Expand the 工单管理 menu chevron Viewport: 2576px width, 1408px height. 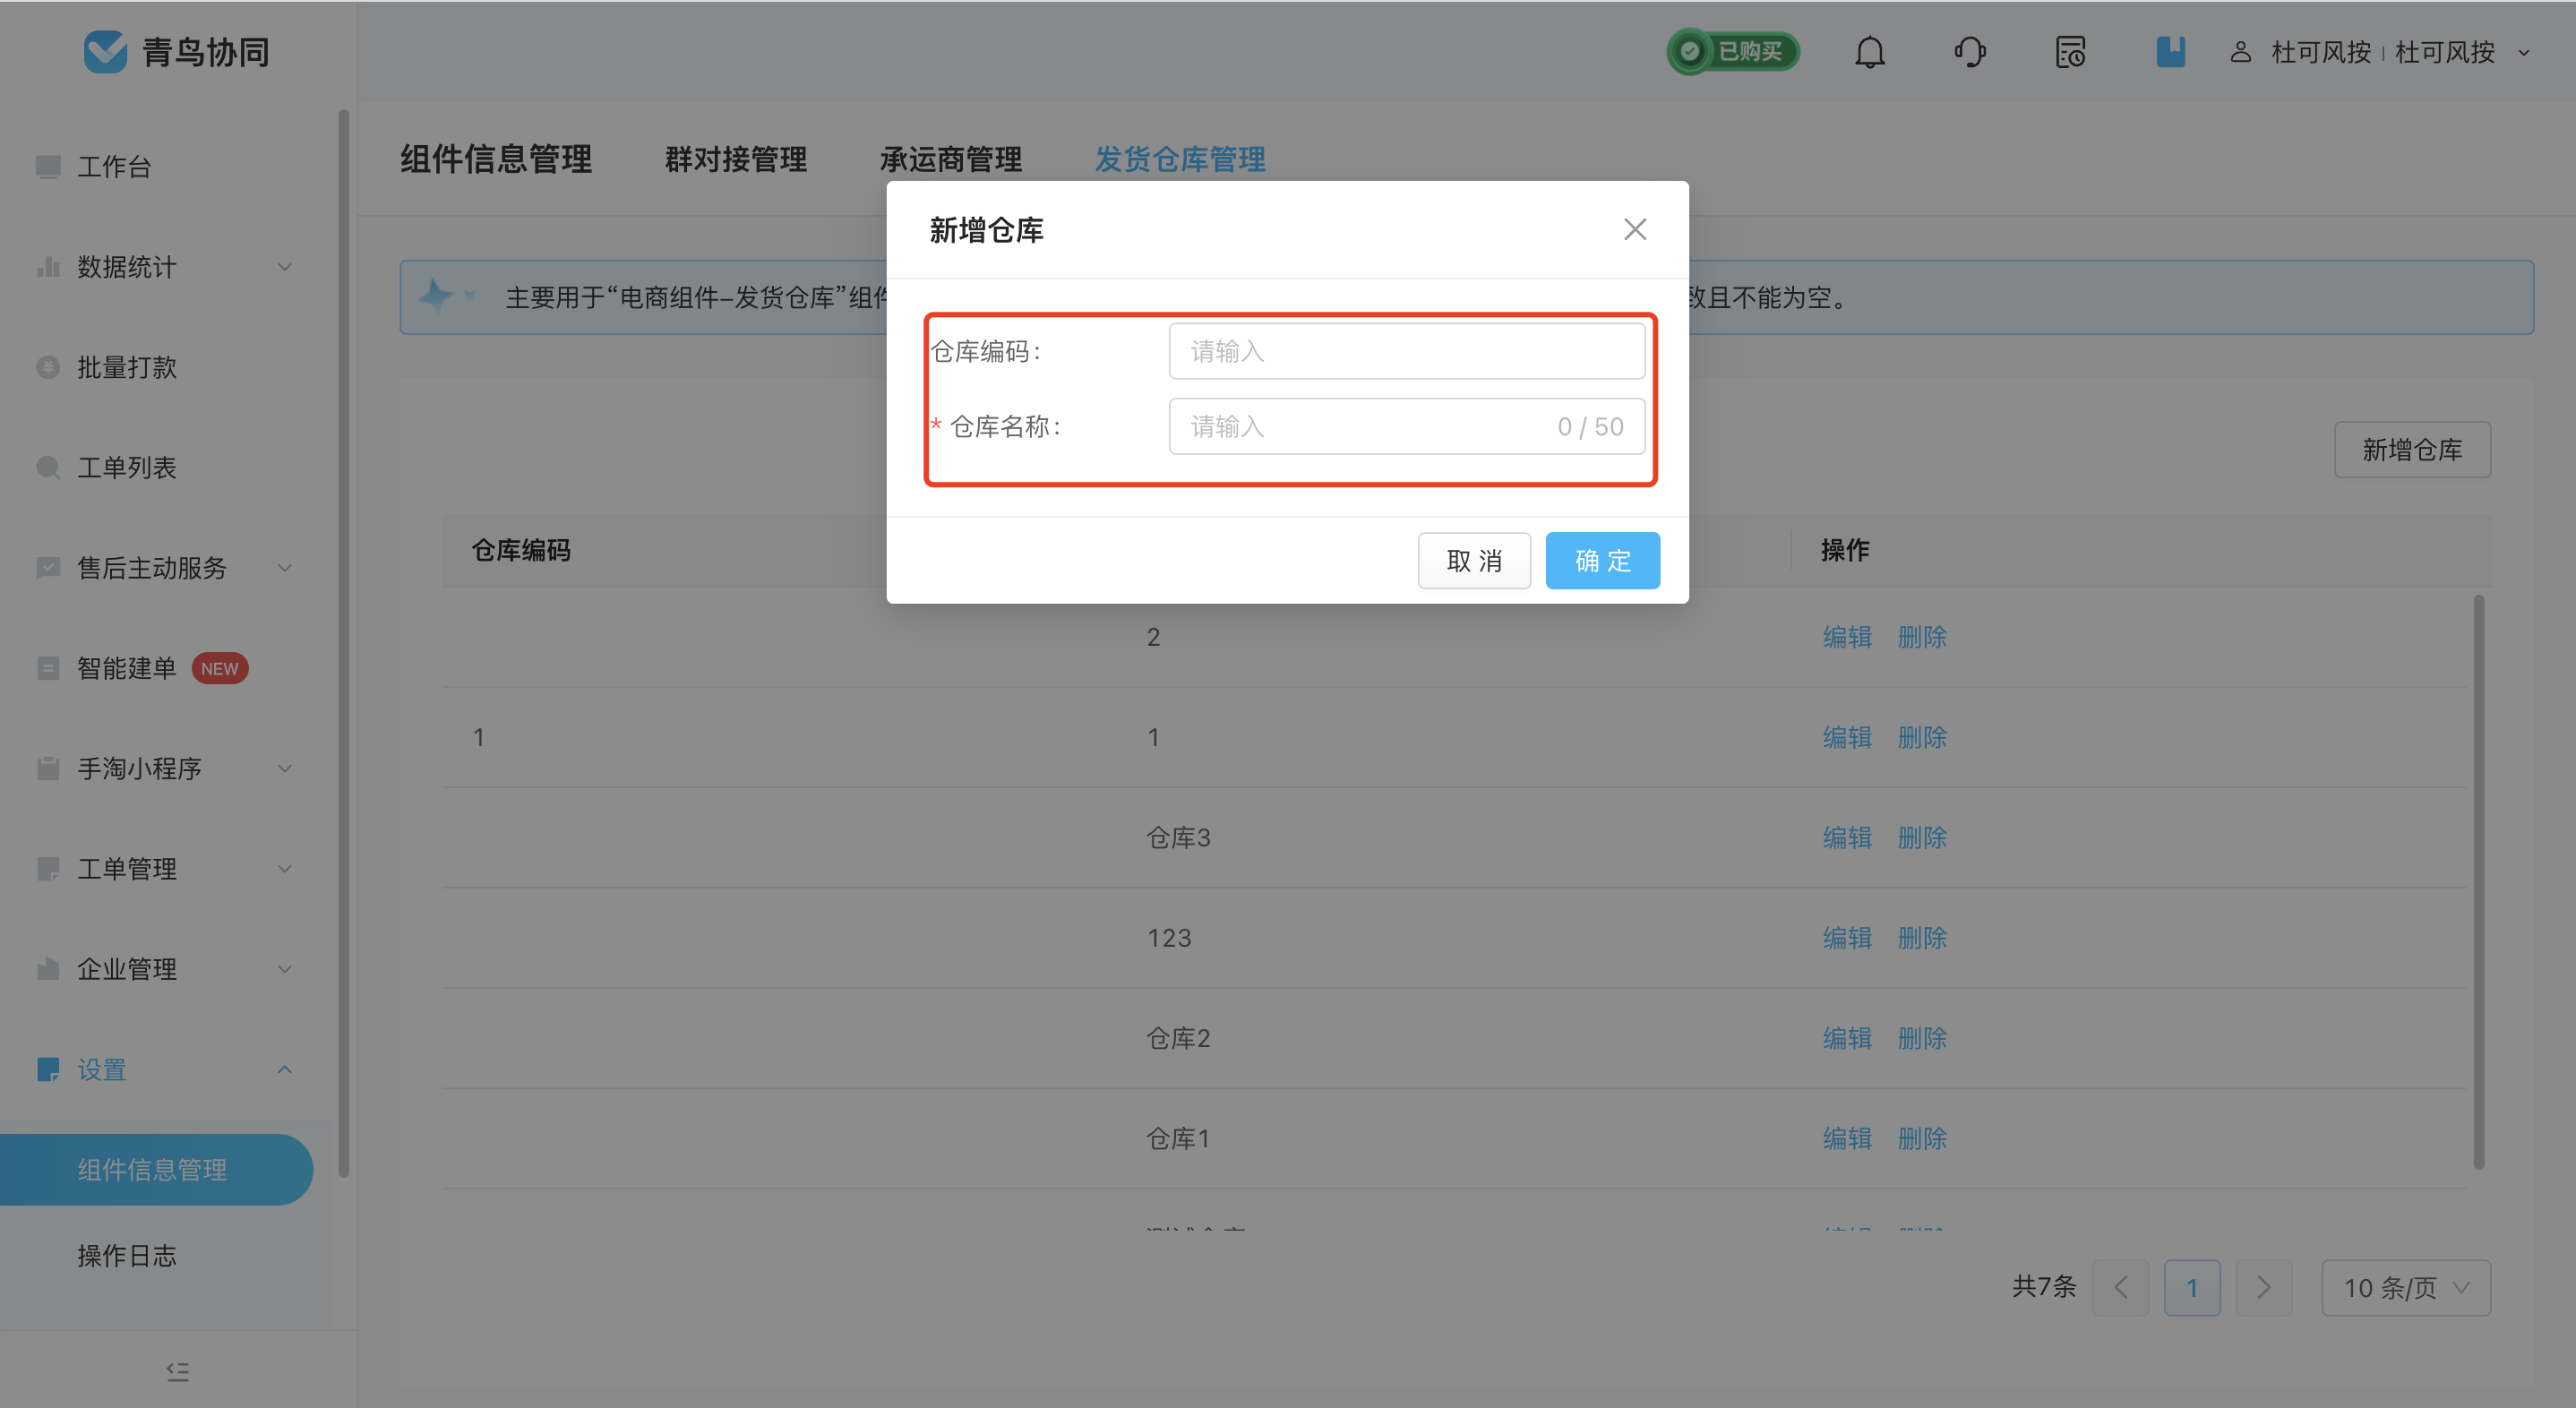point(285,868)
